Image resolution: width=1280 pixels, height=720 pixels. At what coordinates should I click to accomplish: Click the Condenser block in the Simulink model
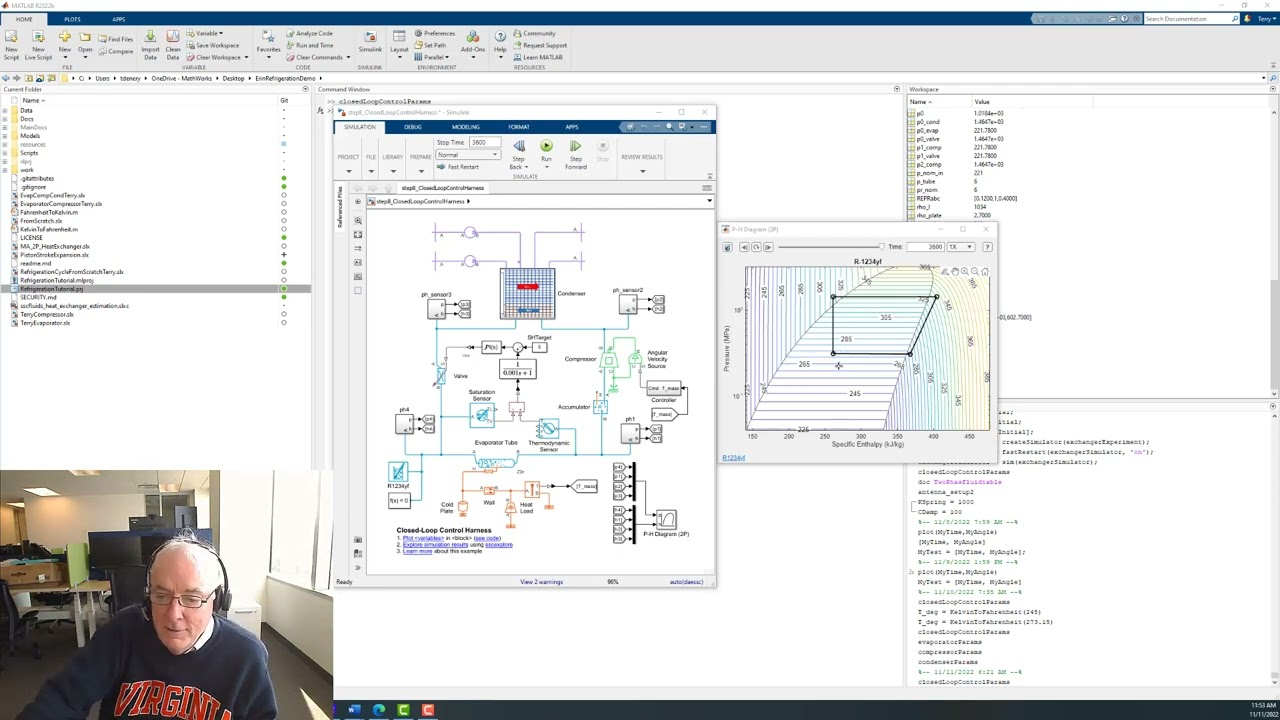coord(527,293)
